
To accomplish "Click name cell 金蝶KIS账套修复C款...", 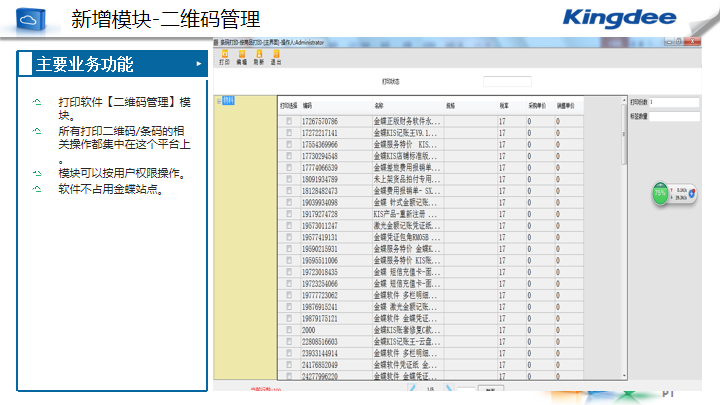I will click(407, 330).
